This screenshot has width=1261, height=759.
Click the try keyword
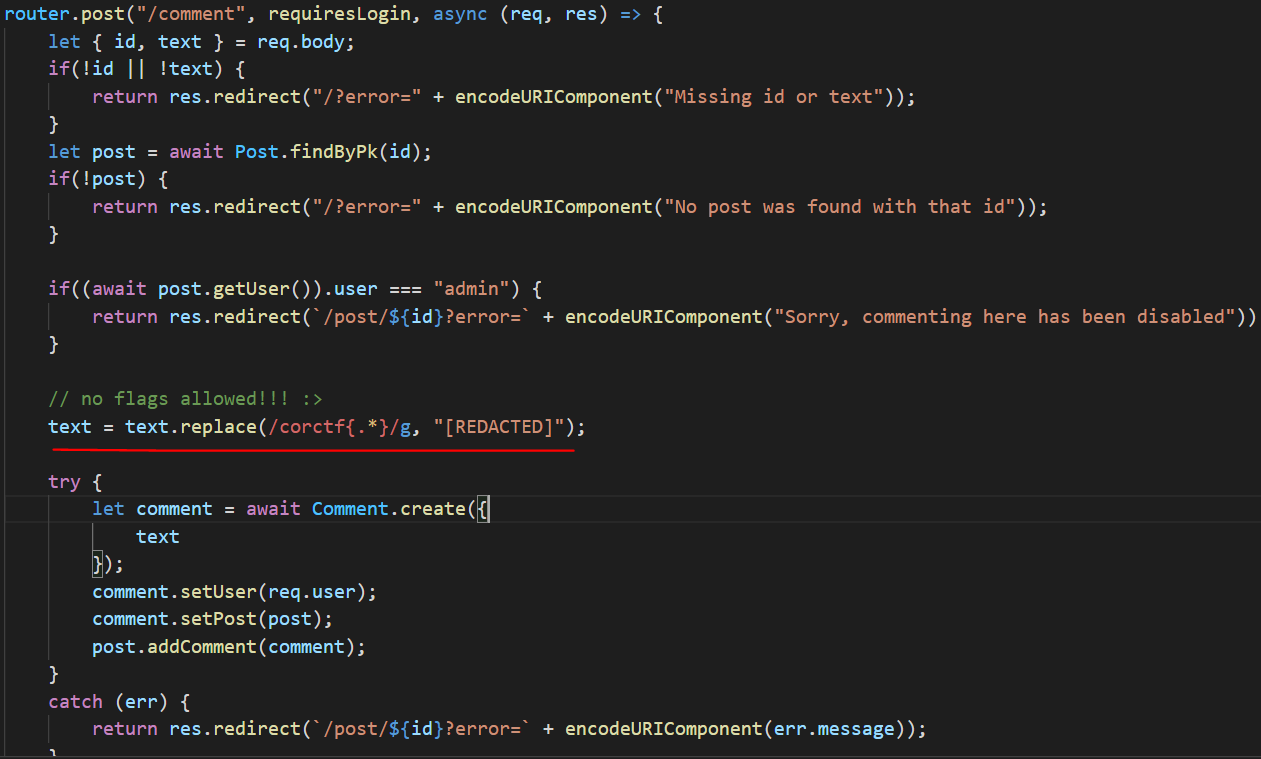[x=64, y=482]
